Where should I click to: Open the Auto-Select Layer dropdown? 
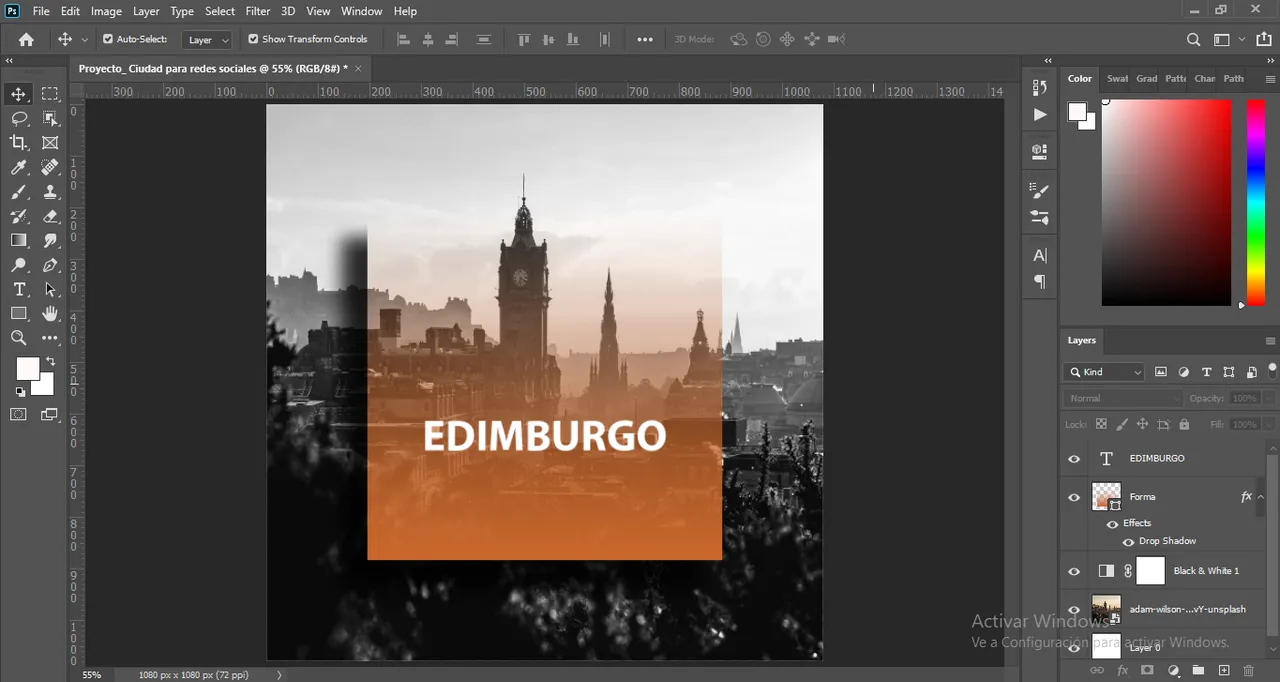click(208, 40)
